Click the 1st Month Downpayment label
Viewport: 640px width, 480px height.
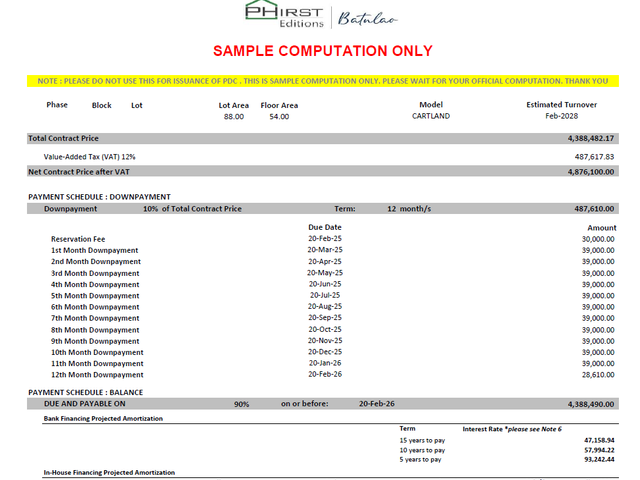pyautogui.click(x=94, y=250)
